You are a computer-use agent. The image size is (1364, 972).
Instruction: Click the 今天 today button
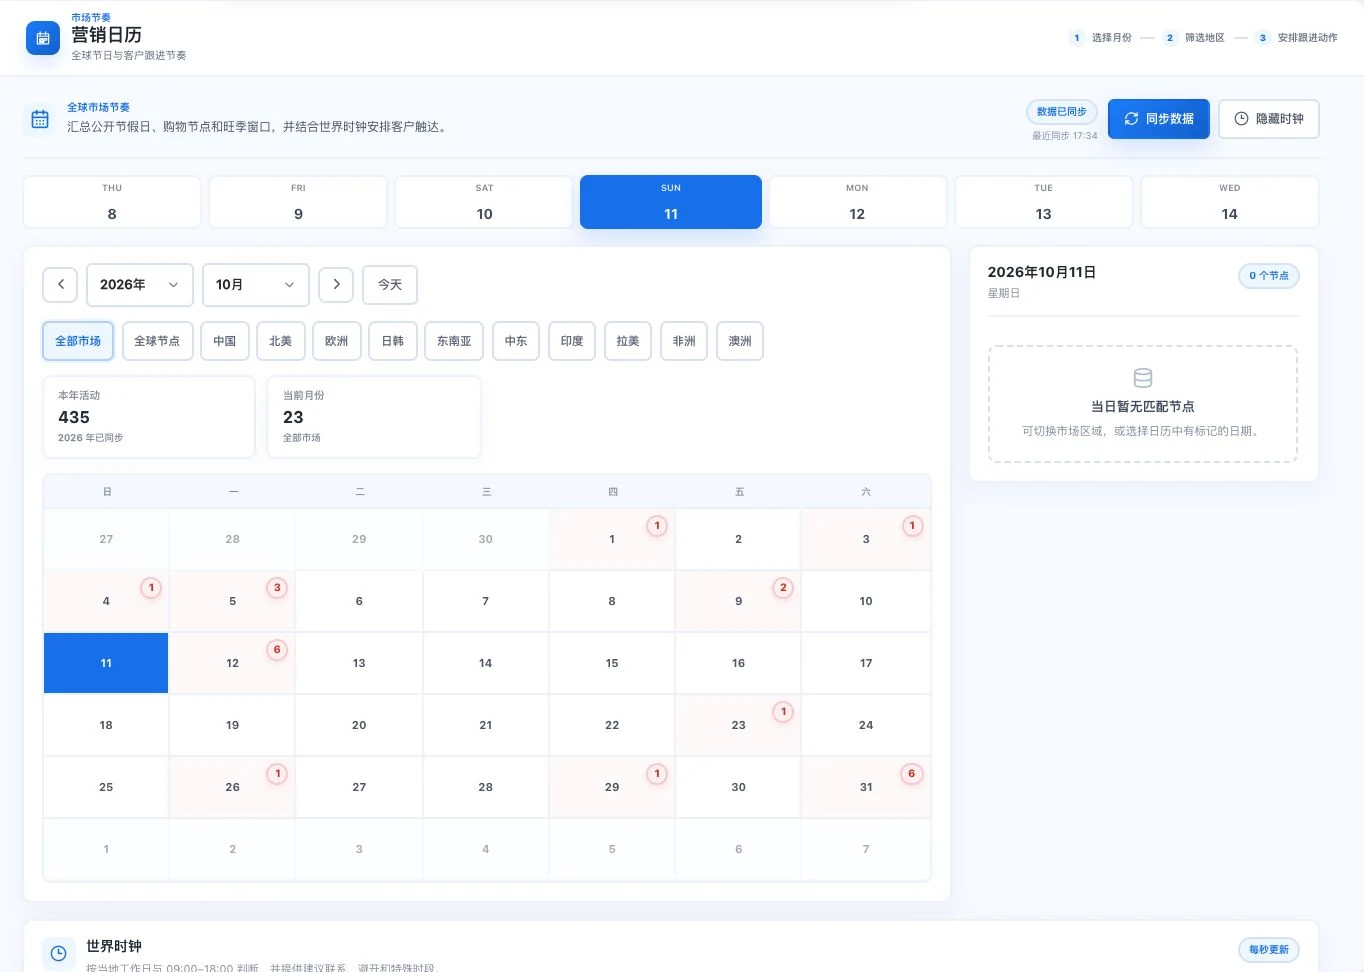click(x=390, y=284)
